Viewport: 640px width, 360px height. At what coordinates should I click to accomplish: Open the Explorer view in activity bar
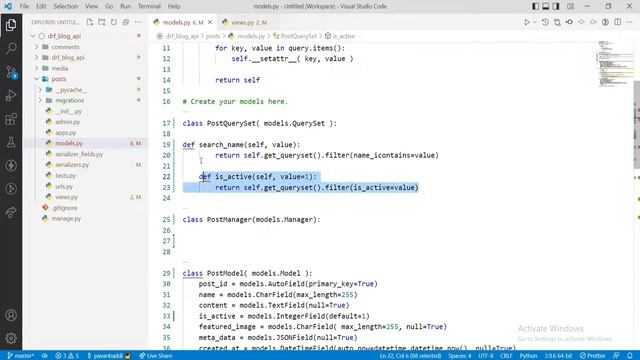[11, 25]
